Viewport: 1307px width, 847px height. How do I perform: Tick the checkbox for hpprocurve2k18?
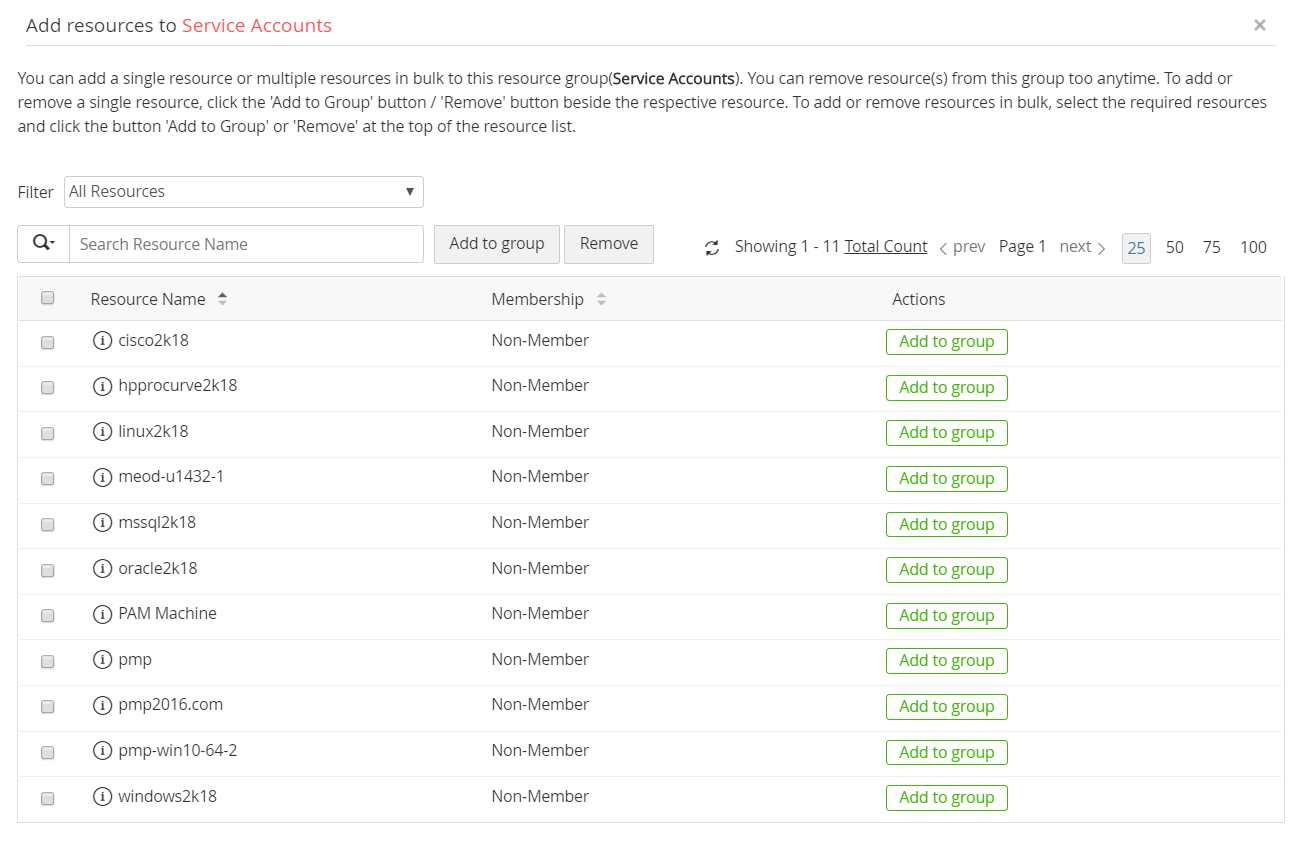tap(47, 387)
